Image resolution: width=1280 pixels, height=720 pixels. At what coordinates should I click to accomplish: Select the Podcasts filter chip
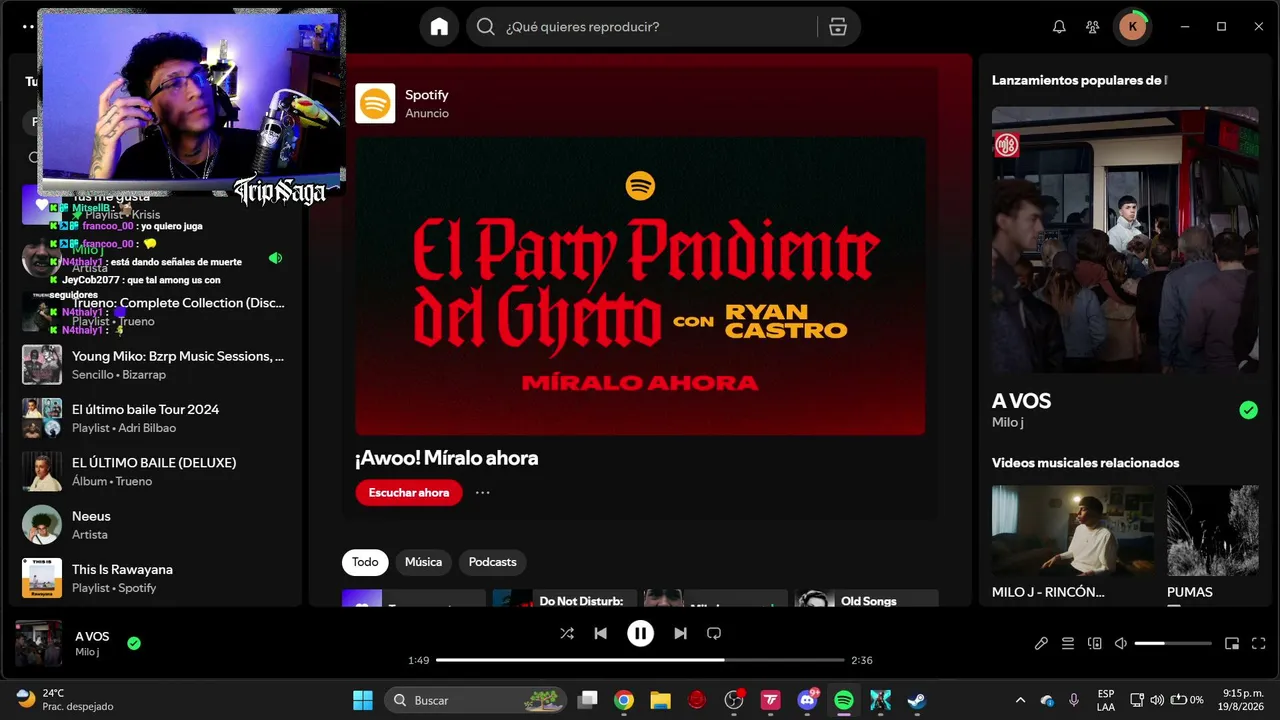[x=493, y=562]
